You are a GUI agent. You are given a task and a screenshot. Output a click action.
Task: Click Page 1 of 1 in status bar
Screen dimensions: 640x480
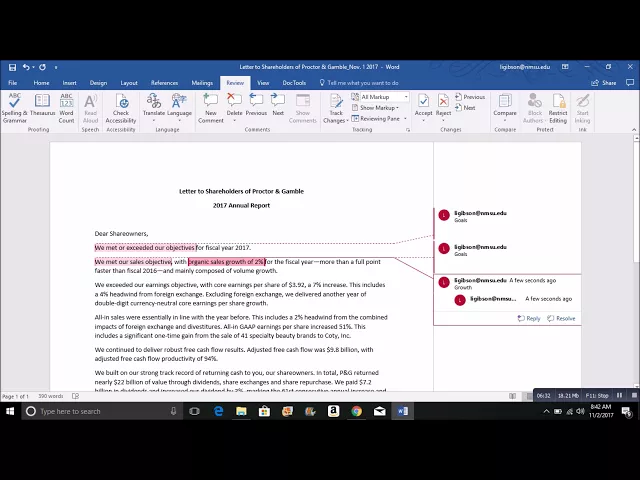coord(16,396)
